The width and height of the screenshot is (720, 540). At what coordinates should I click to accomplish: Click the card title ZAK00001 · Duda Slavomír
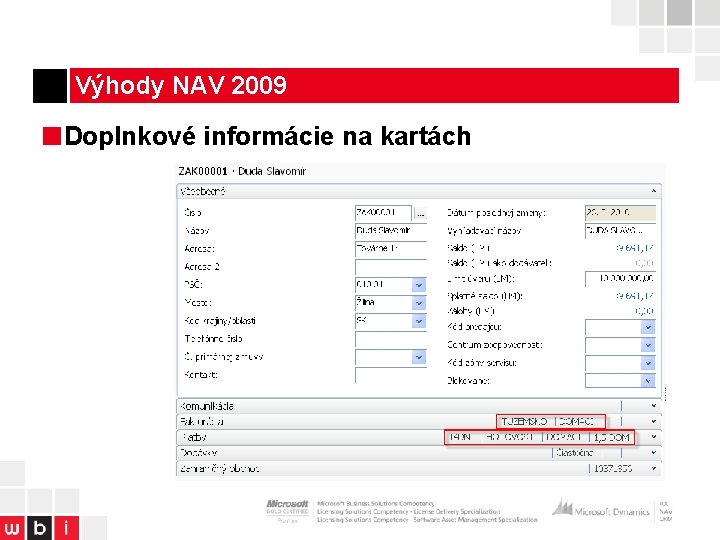click(x=242, y=171)
